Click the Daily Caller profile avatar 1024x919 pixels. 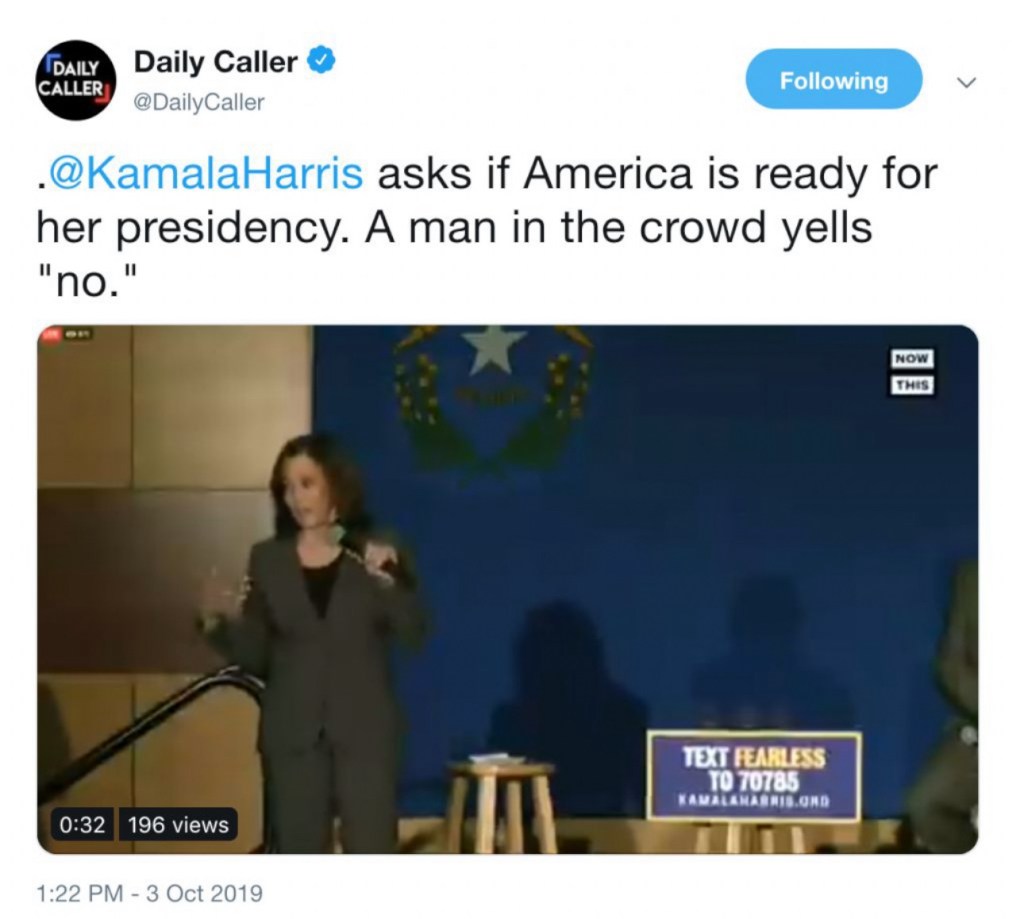pyautogui.click(x=76, y=80)
